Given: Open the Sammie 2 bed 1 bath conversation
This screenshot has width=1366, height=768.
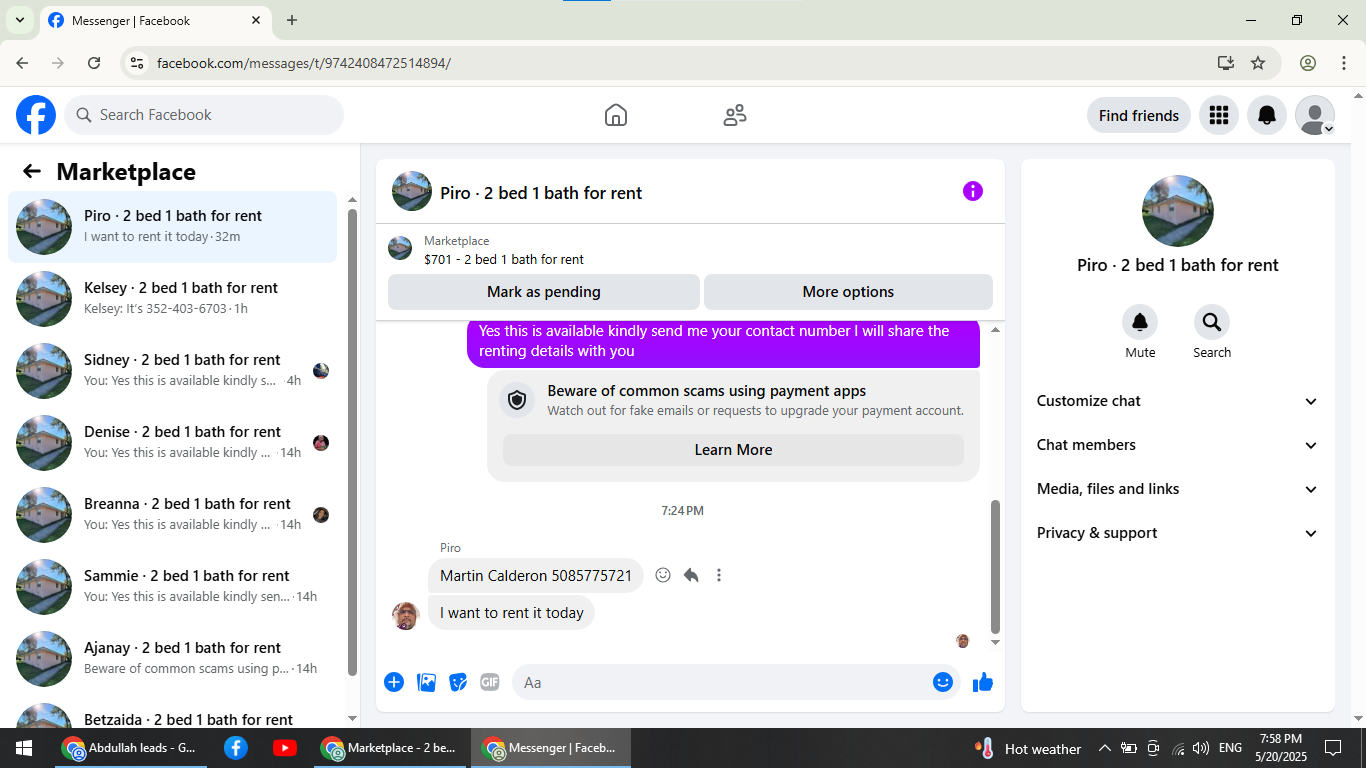Looking at the screenshot, I should click(x=173, y=587).
